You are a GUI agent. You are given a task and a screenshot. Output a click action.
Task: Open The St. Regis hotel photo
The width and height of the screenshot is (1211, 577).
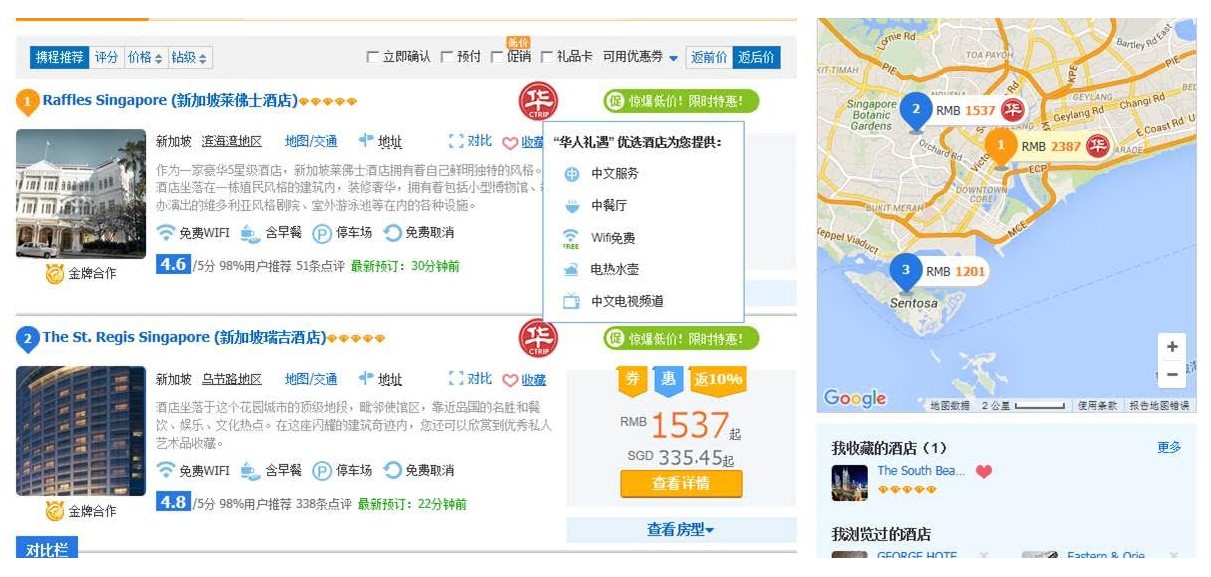click(x=81, y=431)
